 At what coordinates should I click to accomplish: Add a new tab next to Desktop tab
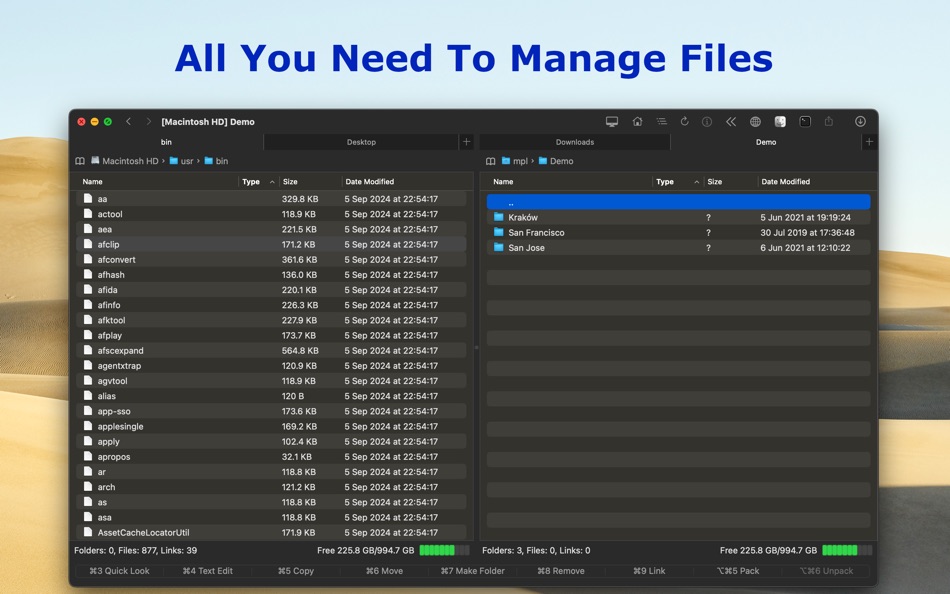[467, 142]
